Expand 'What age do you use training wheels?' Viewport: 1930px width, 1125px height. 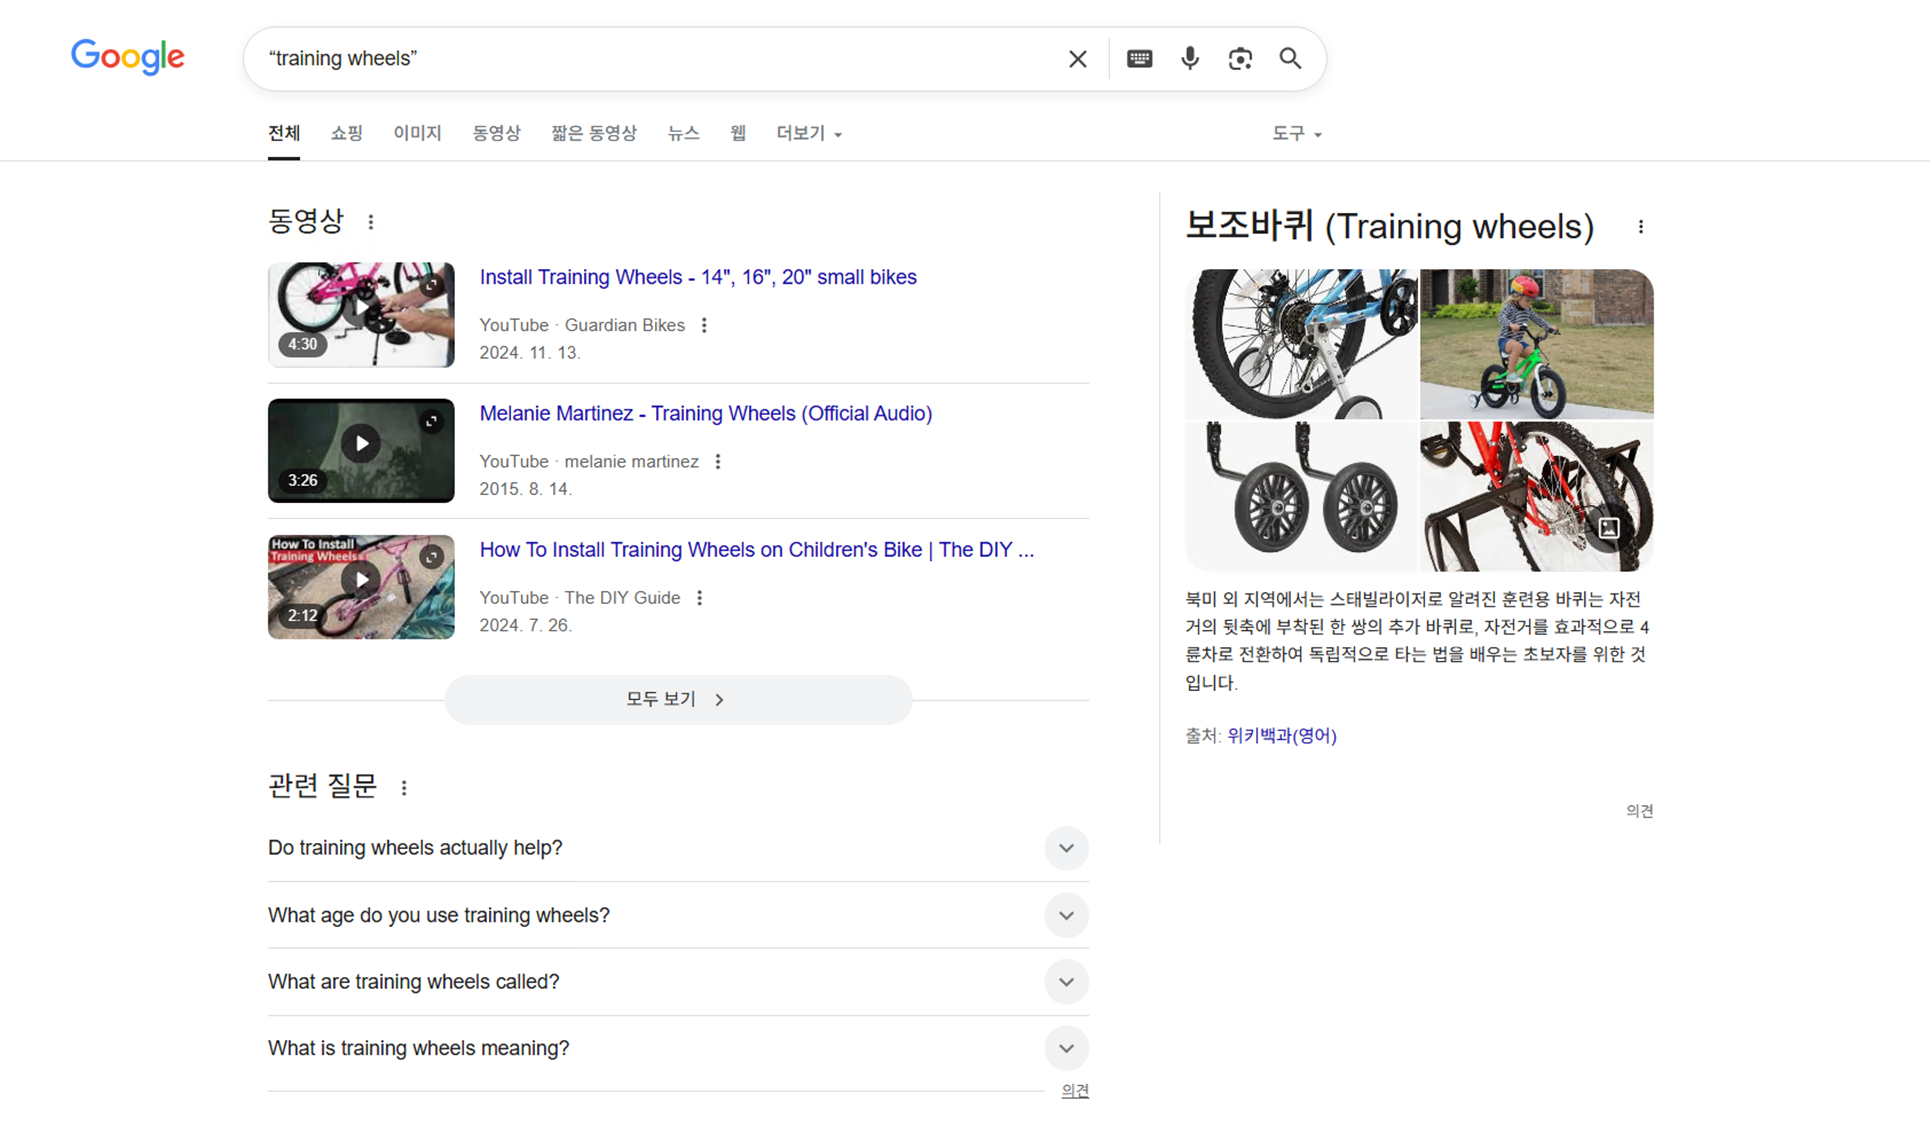coord(1066,915)
